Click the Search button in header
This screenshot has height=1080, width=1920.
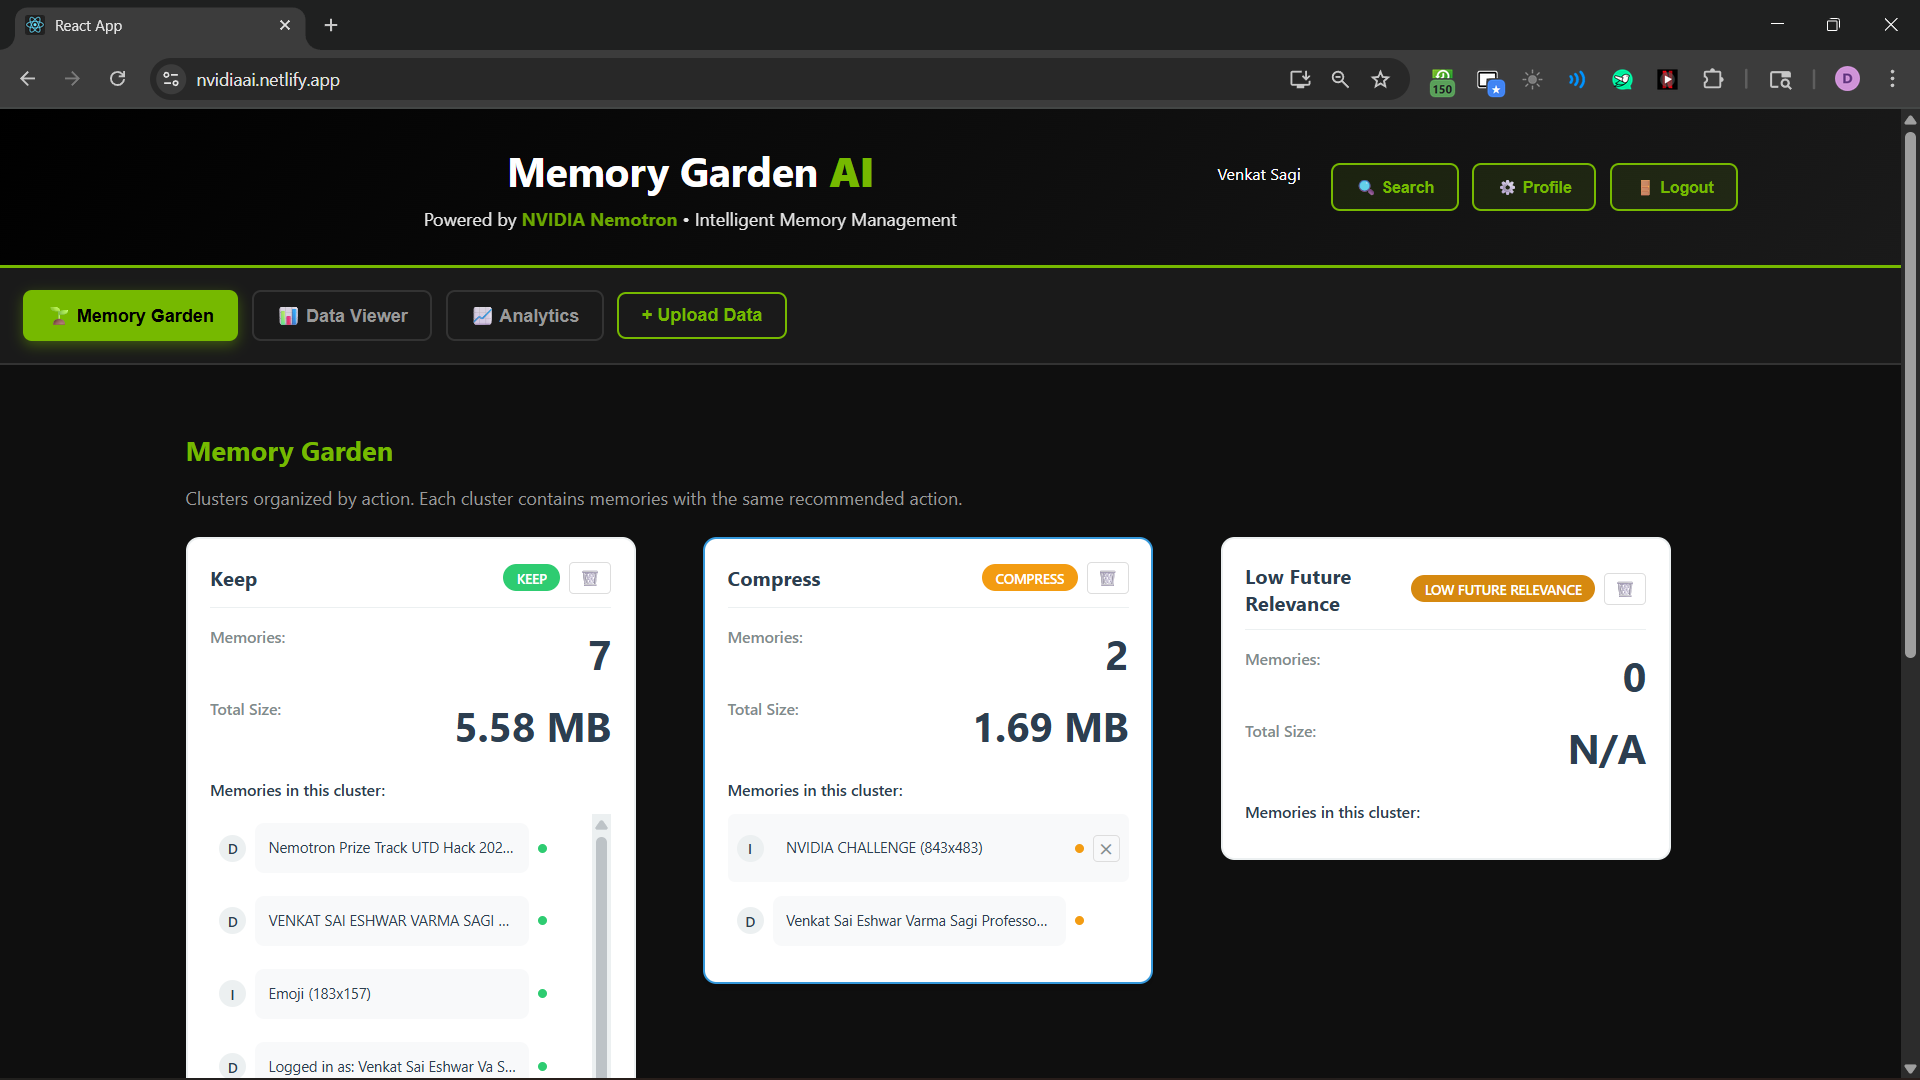(1394, 188)
